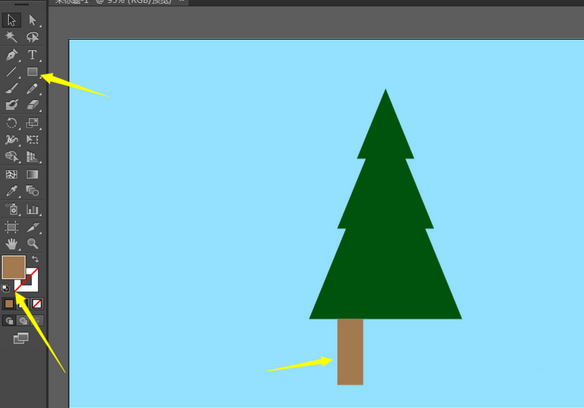Pick the Slice tool
Viewport: 584px width, 408px height.
click(32, 227)
